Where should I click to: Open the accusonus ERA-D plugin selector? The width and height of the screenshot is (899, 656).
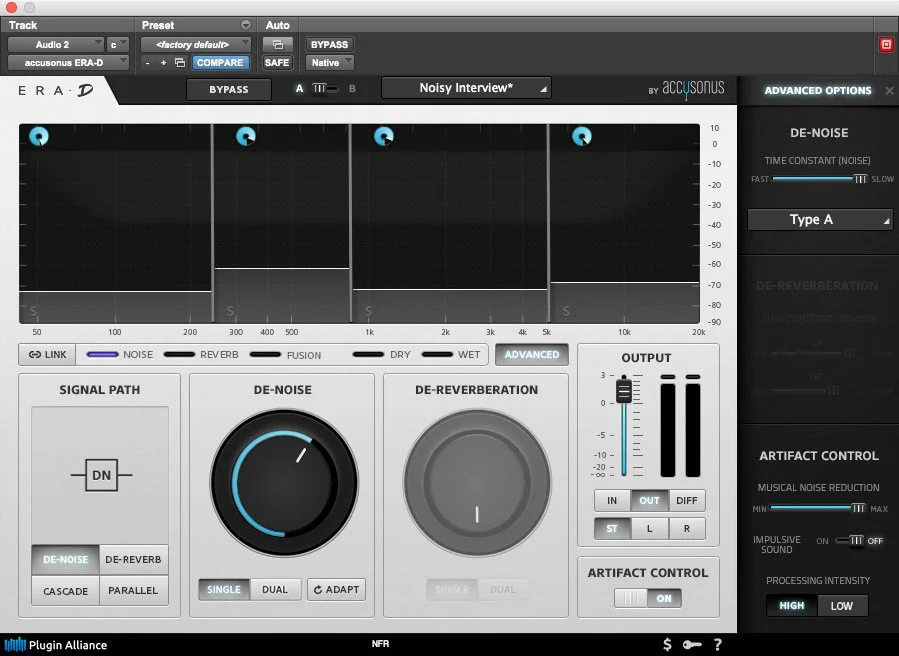click(68, 63)
